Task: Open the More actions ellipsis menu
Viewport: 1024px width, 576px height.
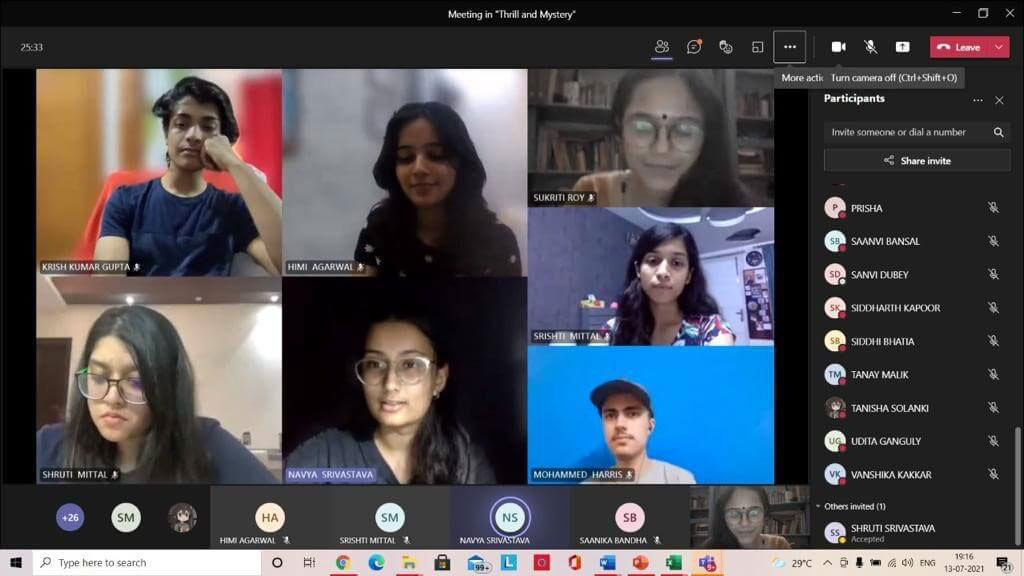Action: (x=789, y=47)
